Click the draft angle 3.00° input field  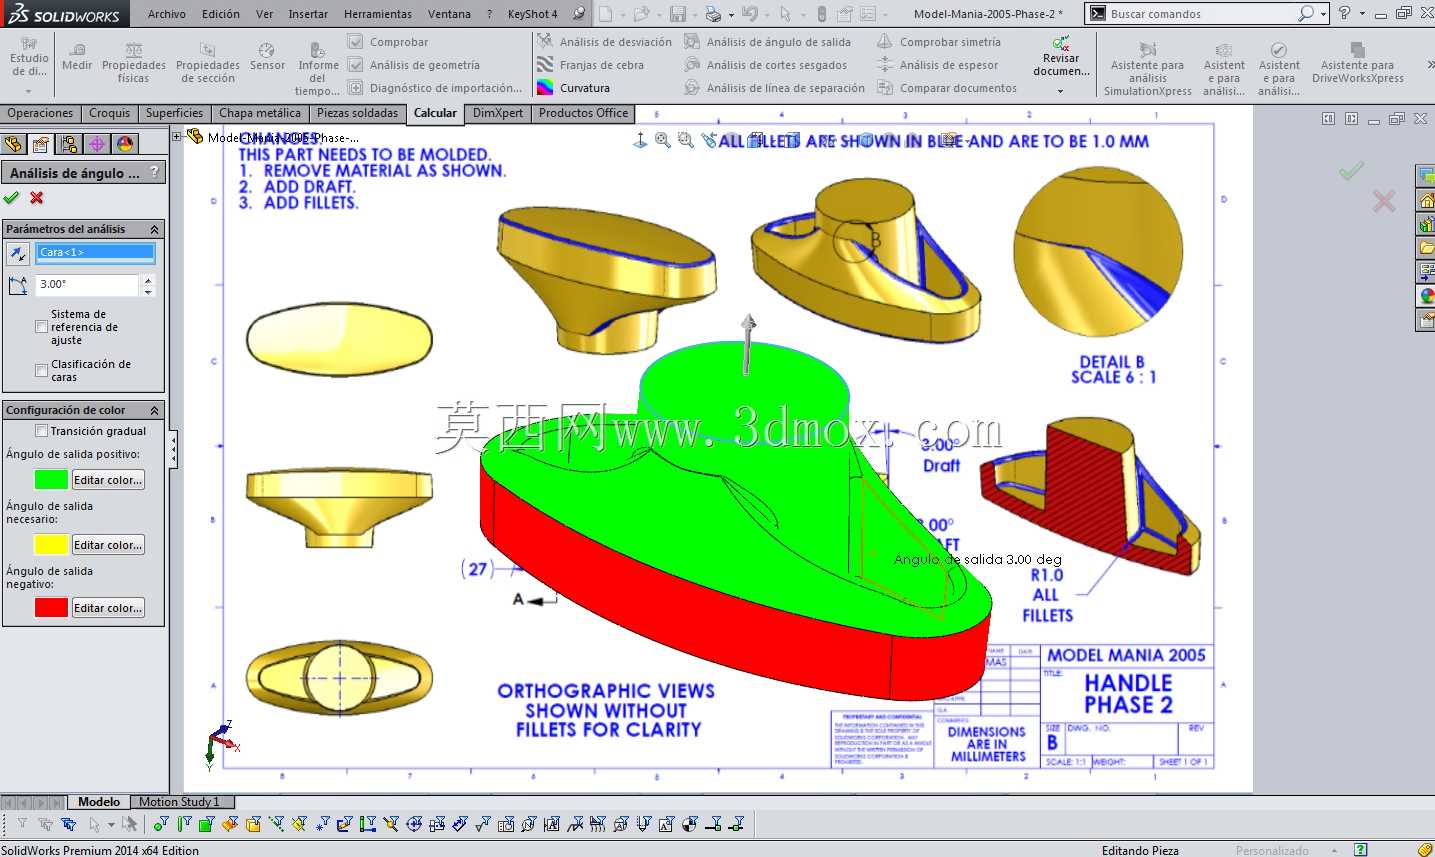pyautogui.click(x=87, y=285)
